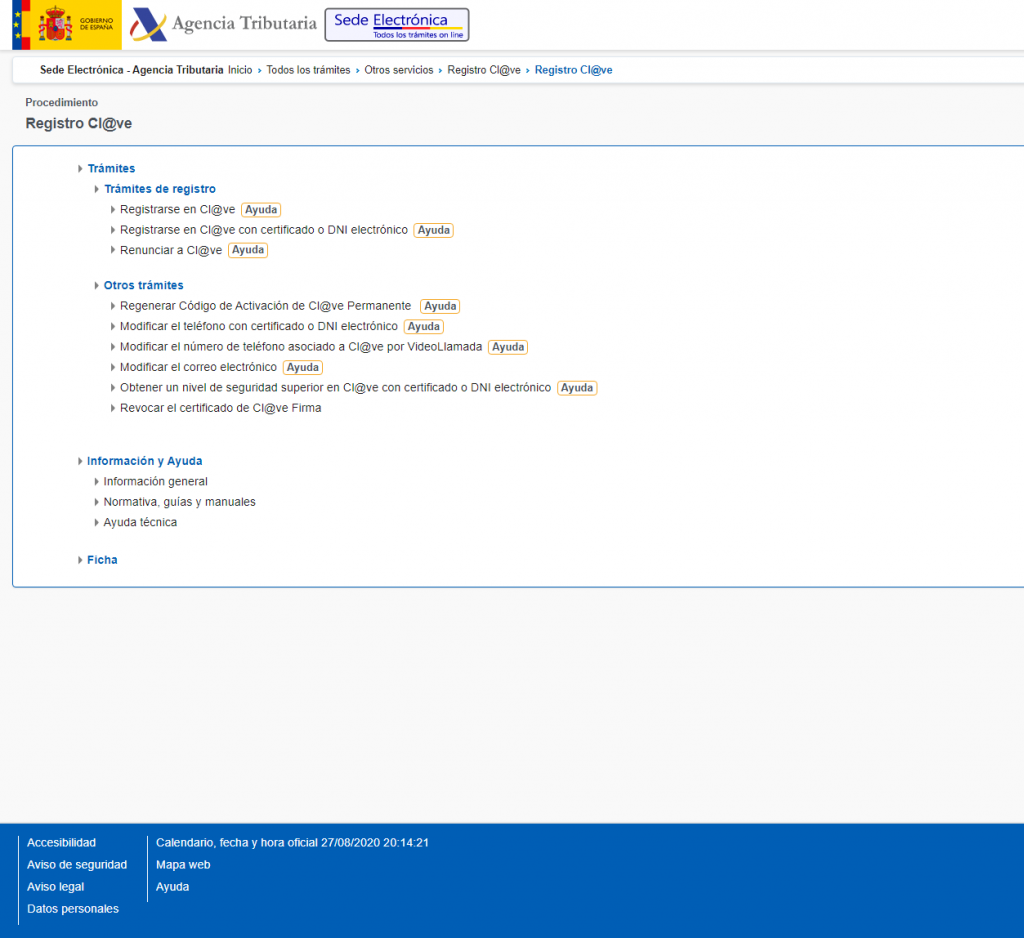This screenshot has width=1024, height=938.
Task: Open 'Revocar el certificado de Cl@ve Firma'
Action: (221, 408)
